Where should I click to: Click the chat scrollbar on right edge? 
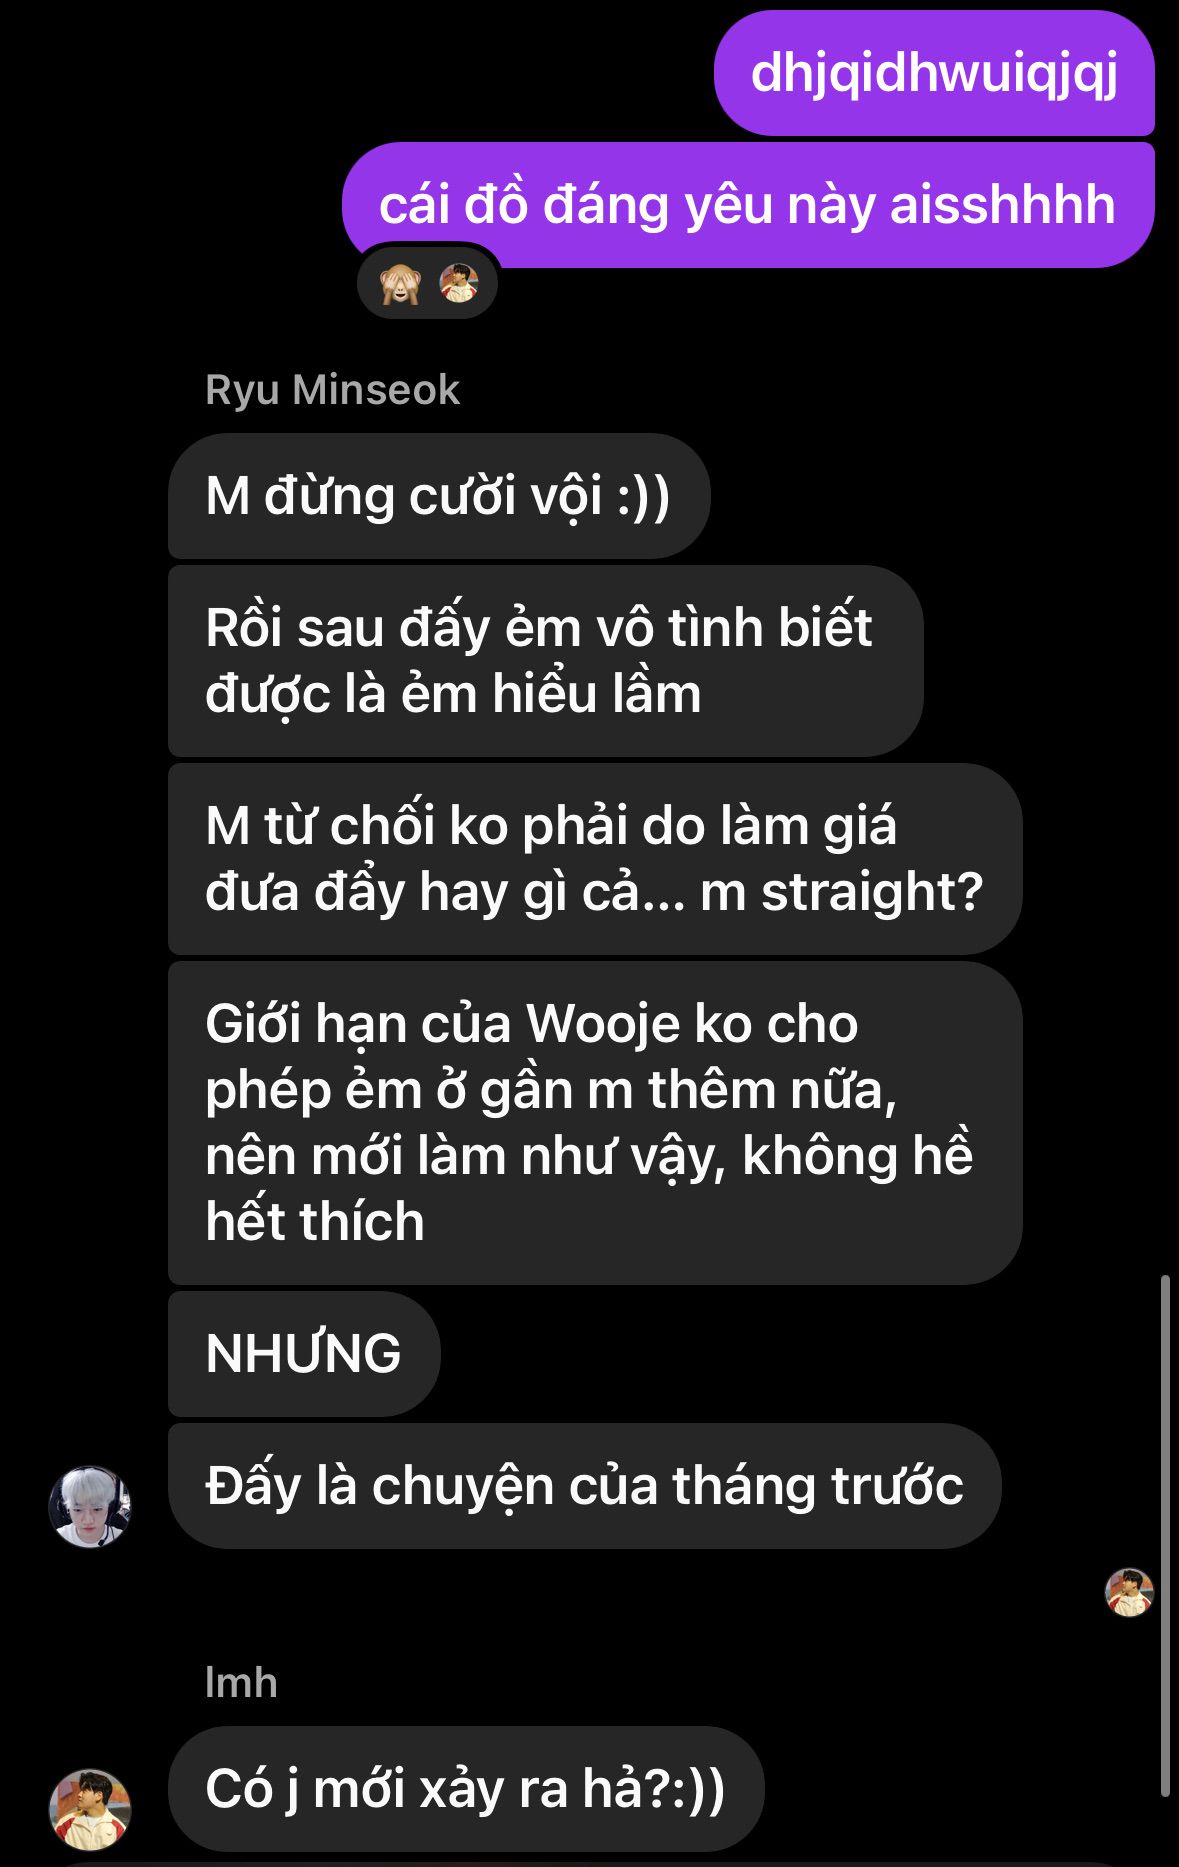click(1165, 1535)
